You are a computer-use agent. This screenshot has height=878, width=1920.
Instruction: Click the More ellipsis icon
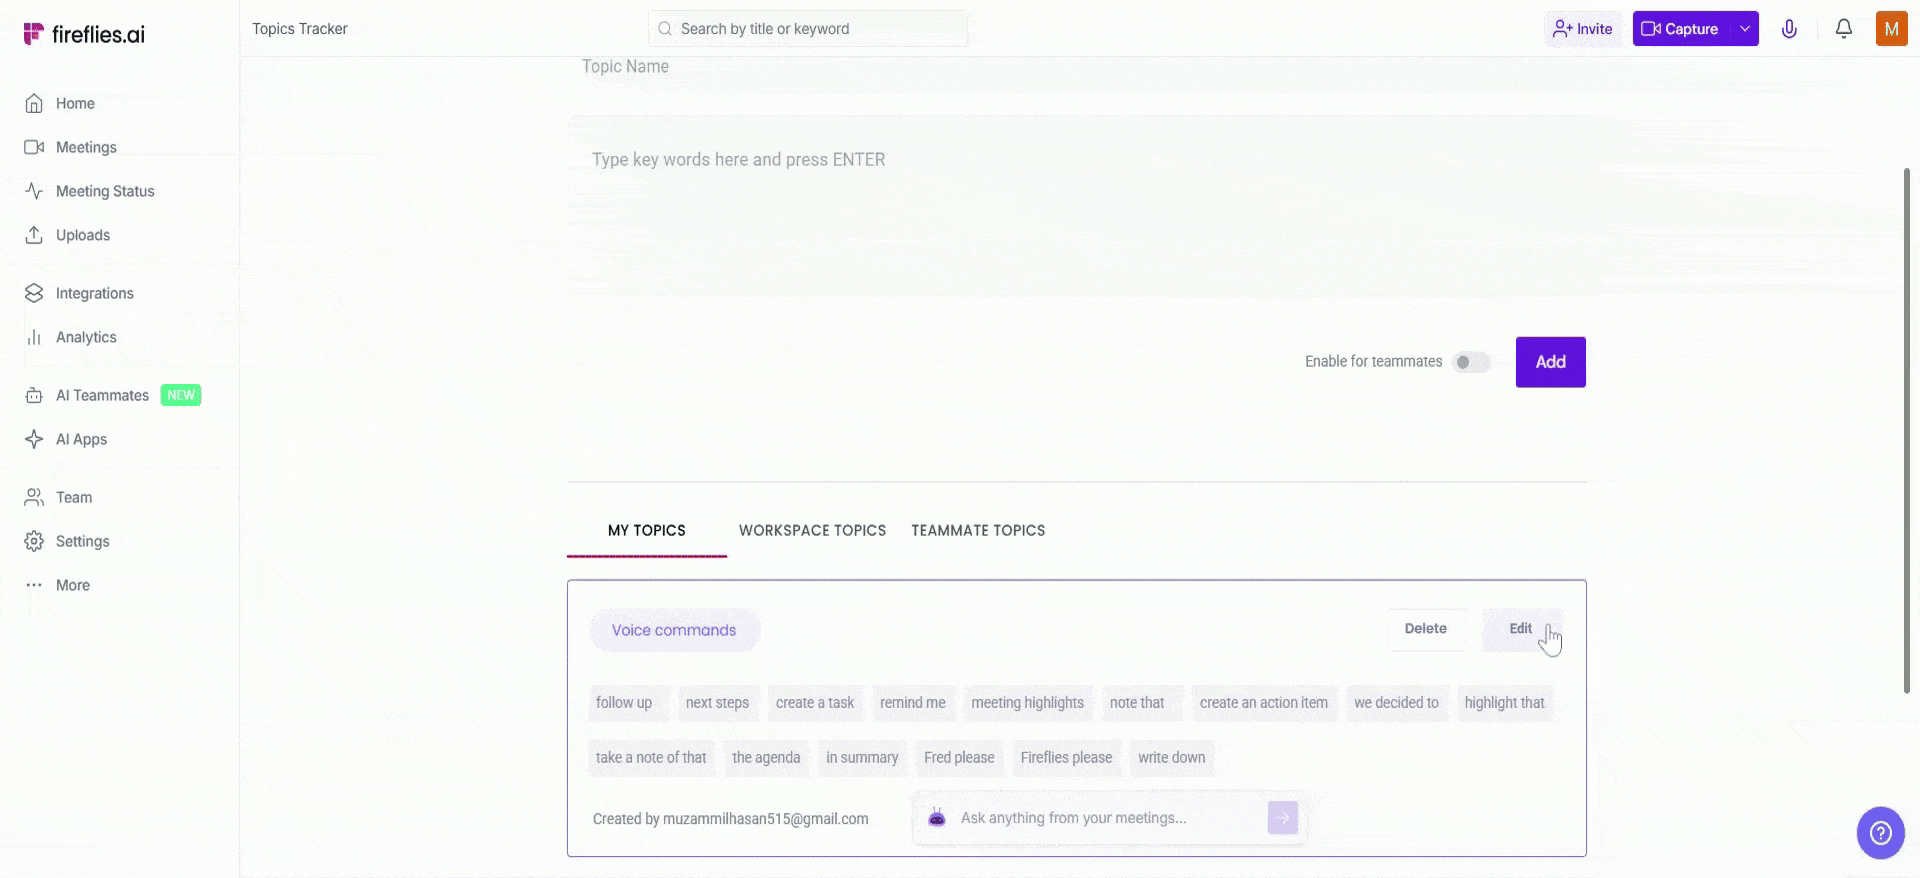pyautogui.click(x=34, y=585)
